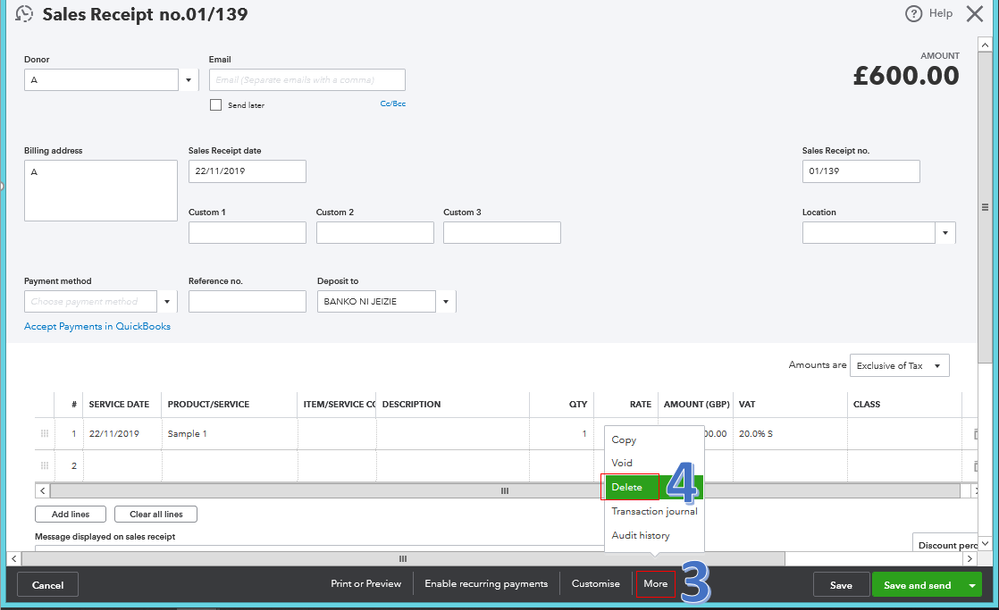Image resolution: width=999 pixels, height=610 pixels.
Task: Close the Sales Receipt window
Action: coord(974,13)
